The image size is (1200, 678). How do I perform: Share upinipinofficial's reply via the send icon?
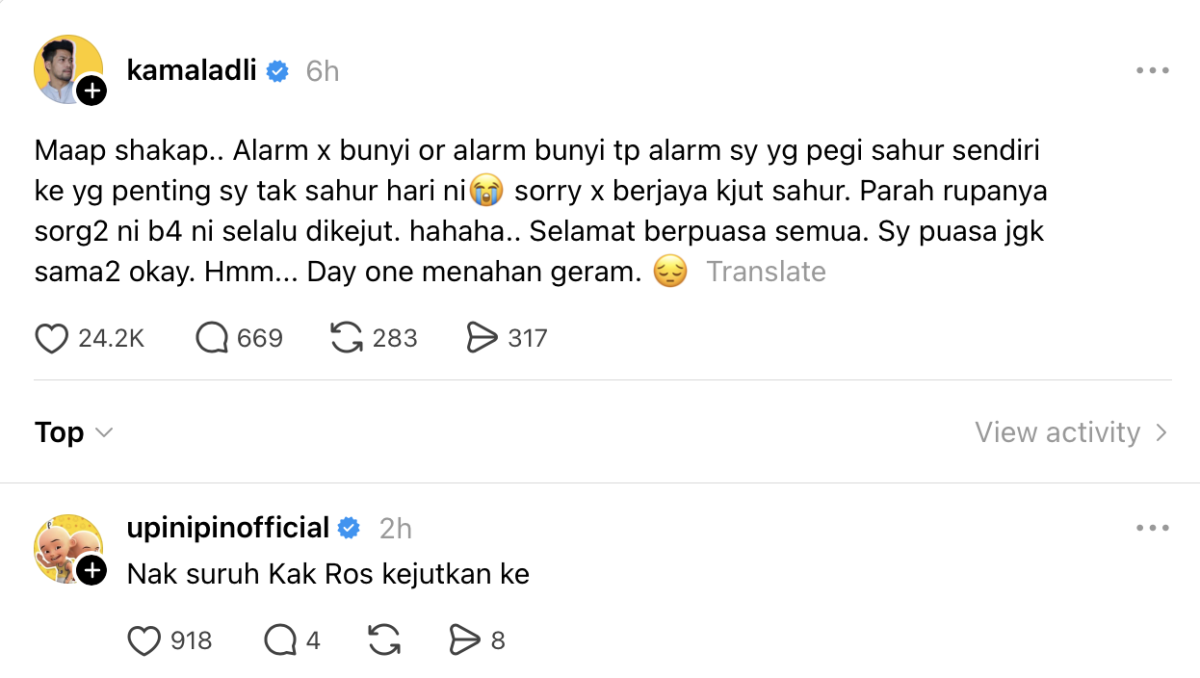pos(467,640)
